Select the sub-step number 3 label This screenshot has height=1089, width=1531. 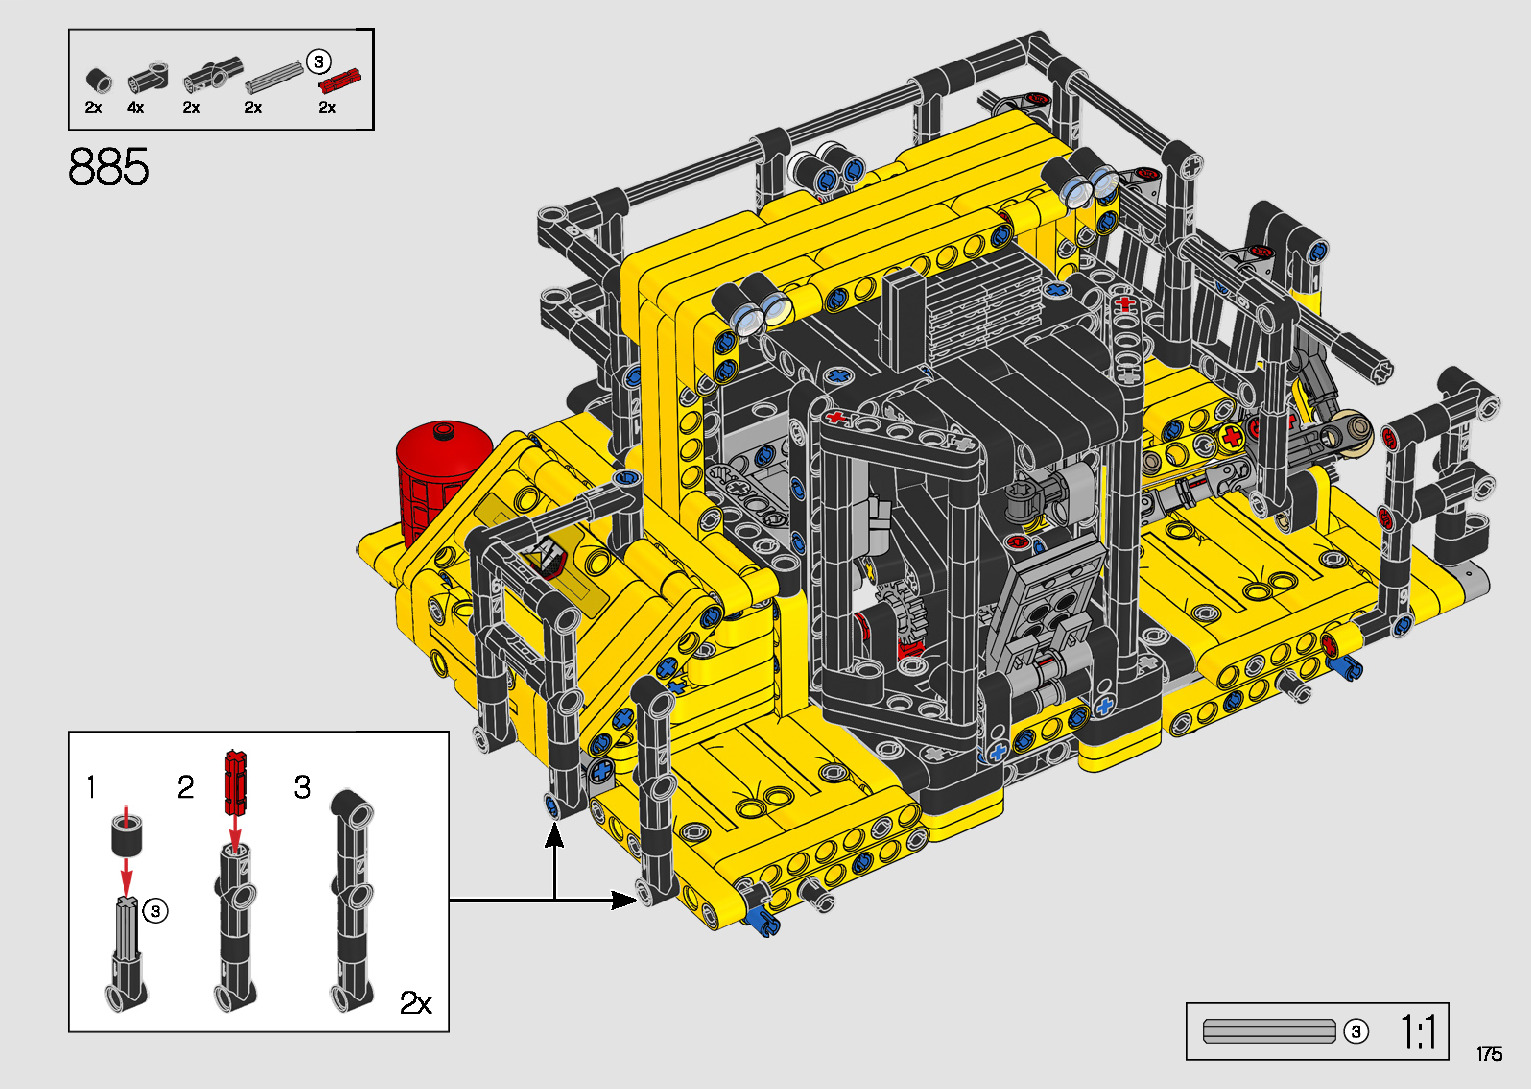[x=302, y=788]
